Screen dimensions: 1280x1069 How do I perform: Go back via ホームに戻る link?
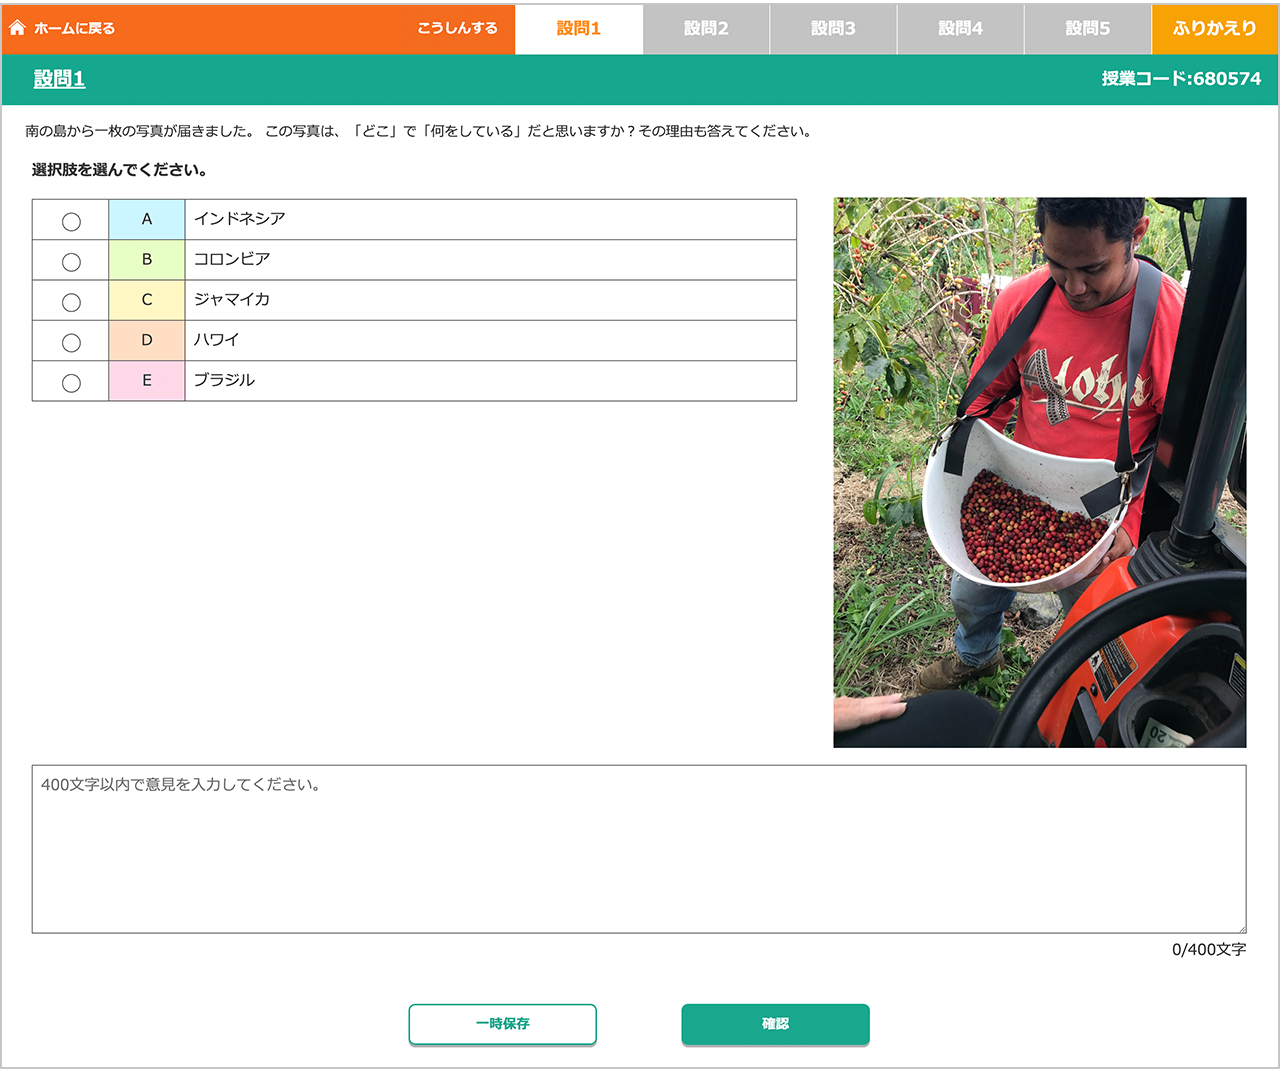pos(74,29)
